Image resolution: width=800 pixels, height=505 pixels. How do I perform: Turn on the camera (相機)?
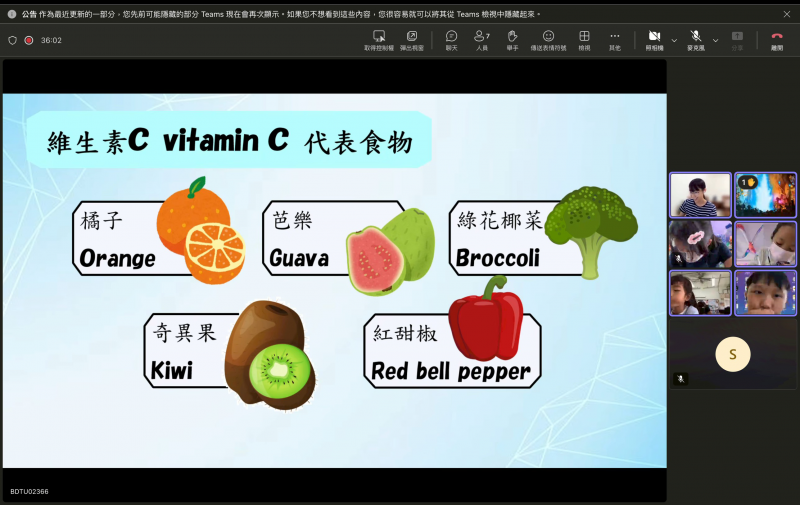pos(655,40)
